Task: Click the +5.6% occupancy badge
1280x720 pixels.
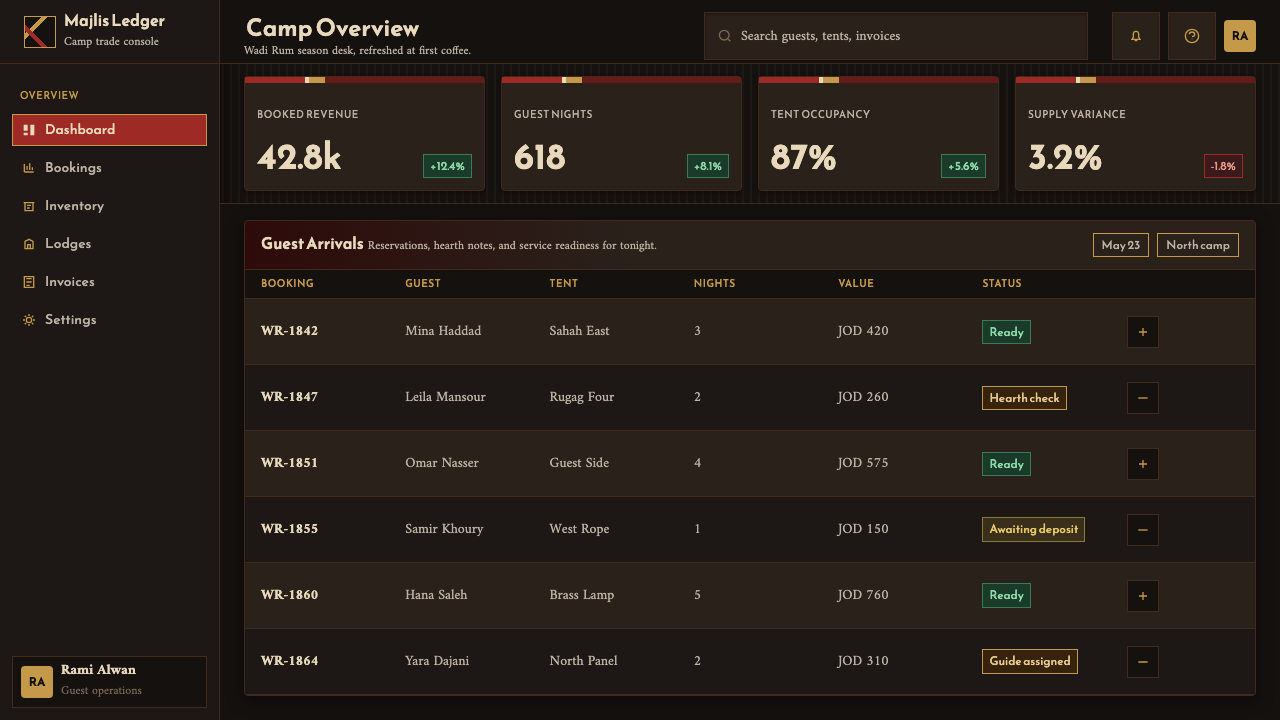Action: click(964, 167)
